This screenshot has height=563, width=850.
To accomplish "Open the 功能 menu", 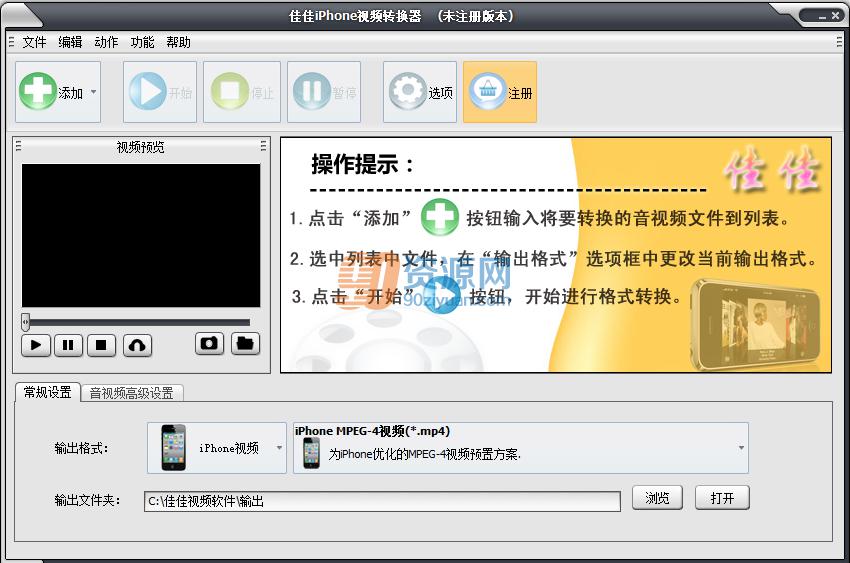I will click(142, 42).
